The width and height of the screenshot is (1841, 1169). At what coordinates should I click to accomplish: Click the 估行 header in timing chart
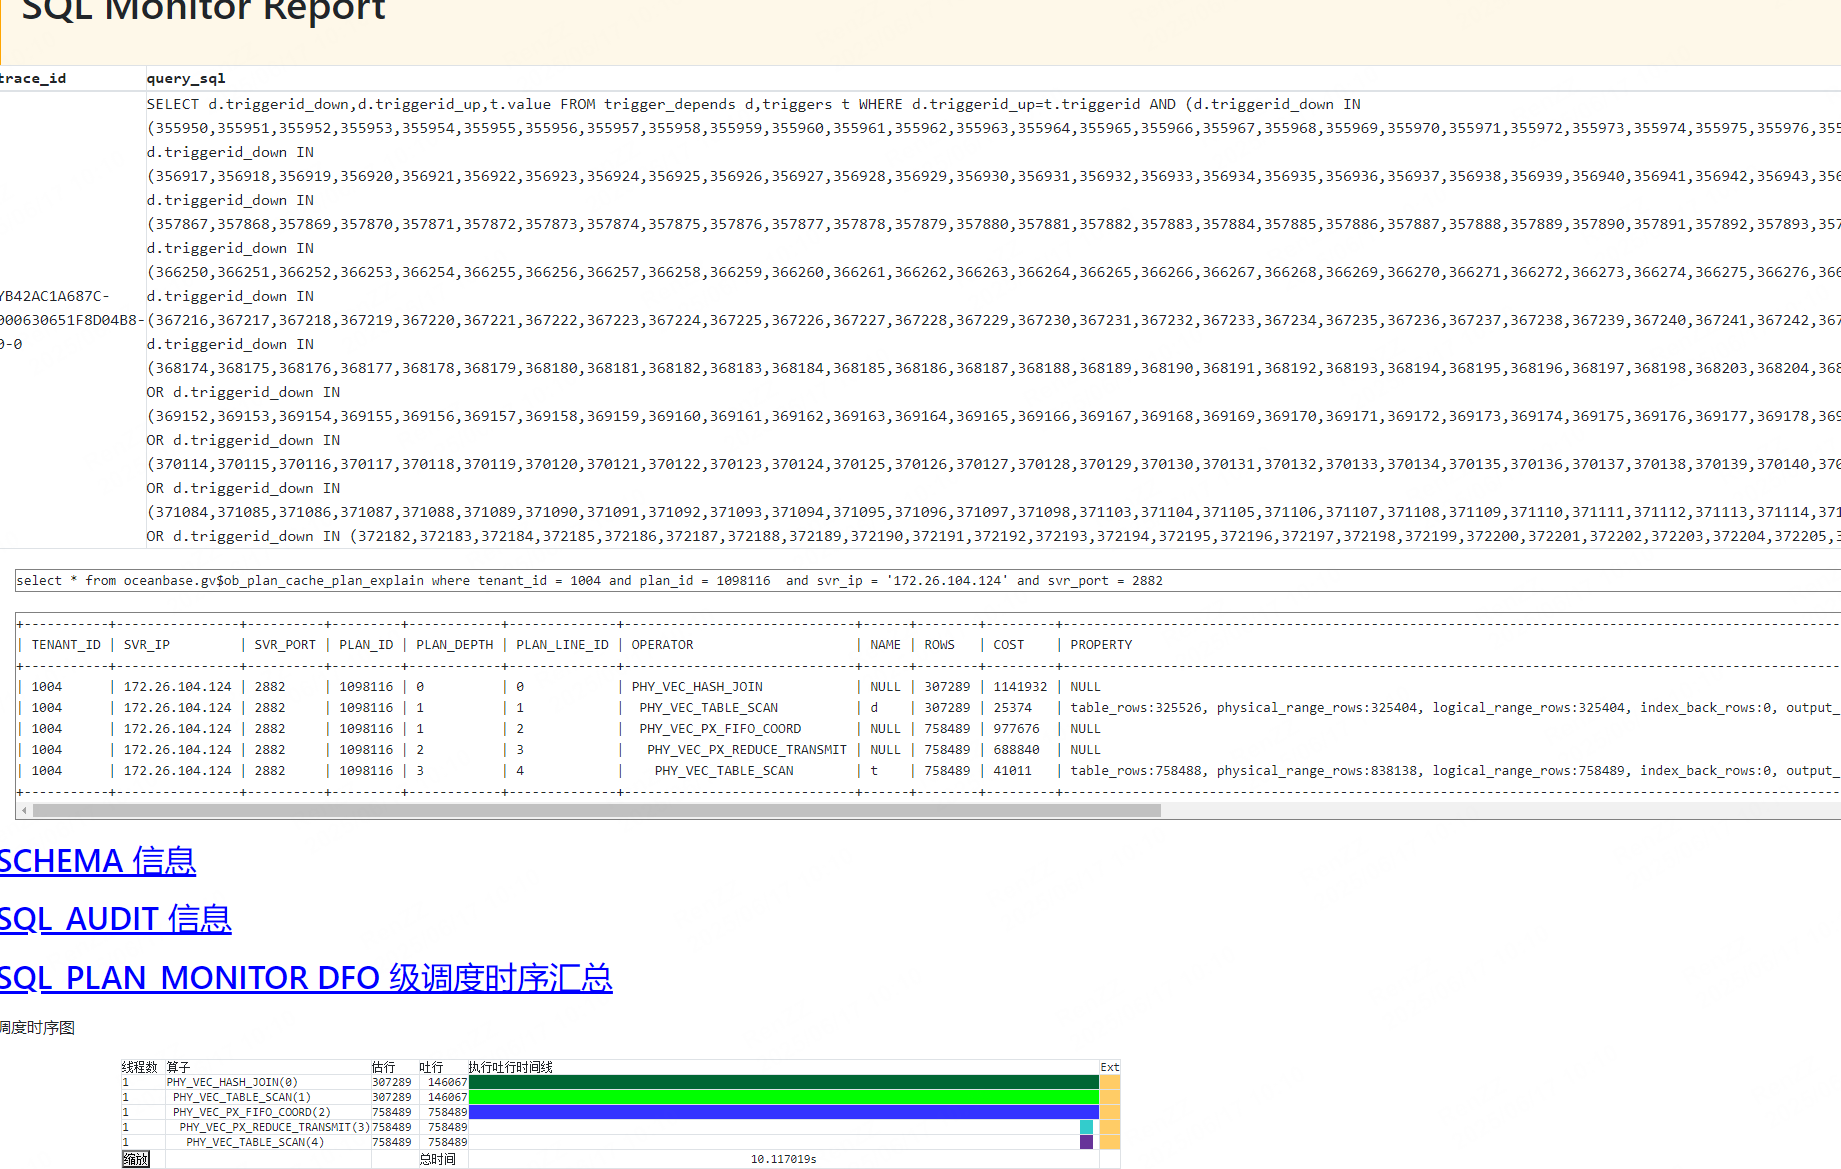(383, 1067)
